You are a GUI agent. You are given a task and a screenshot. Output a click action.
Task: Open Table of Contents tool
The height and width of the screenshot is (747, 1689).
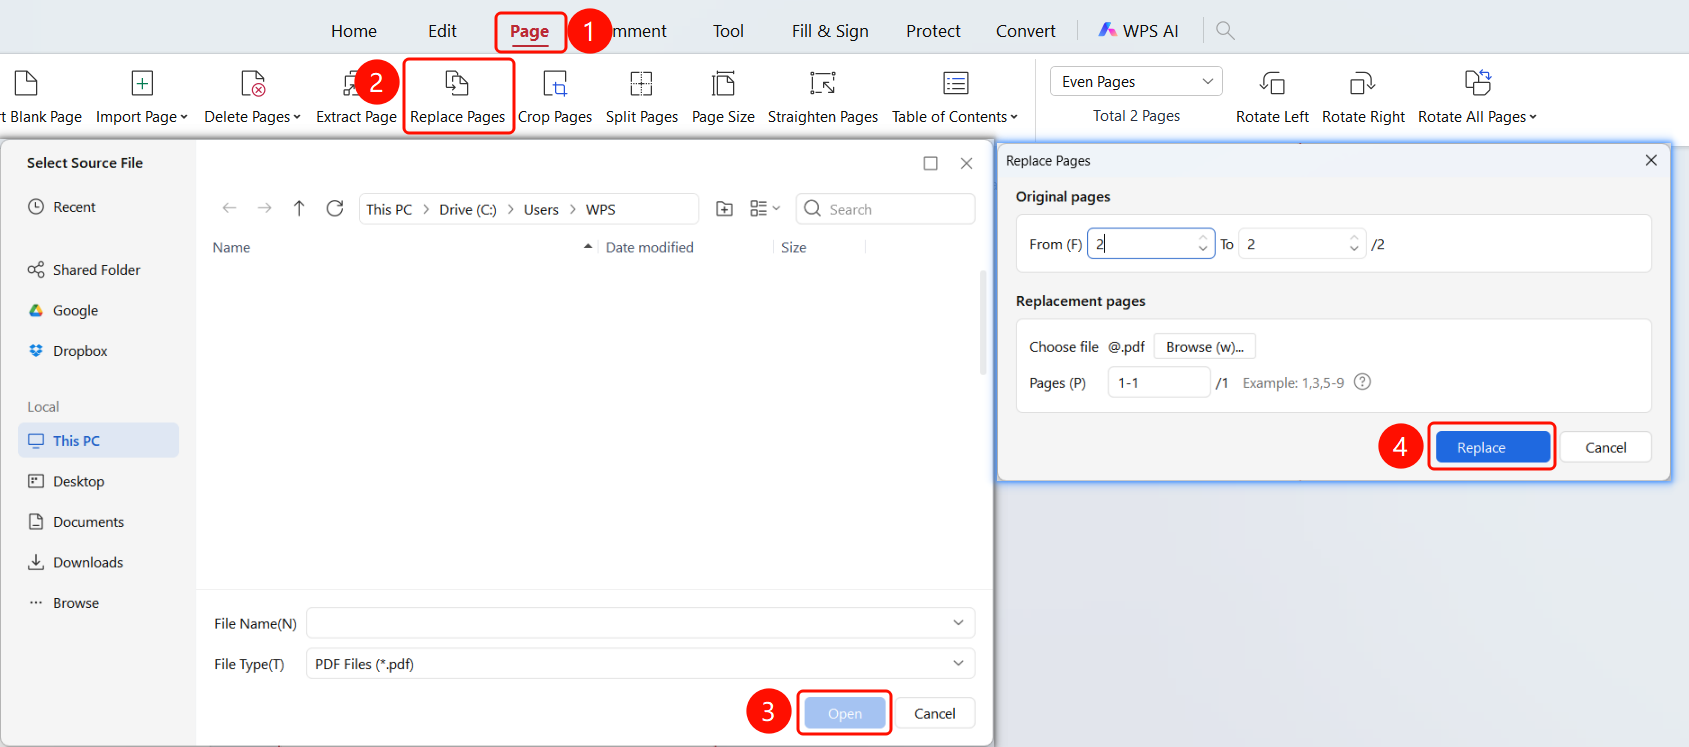[x=955, y=97]
